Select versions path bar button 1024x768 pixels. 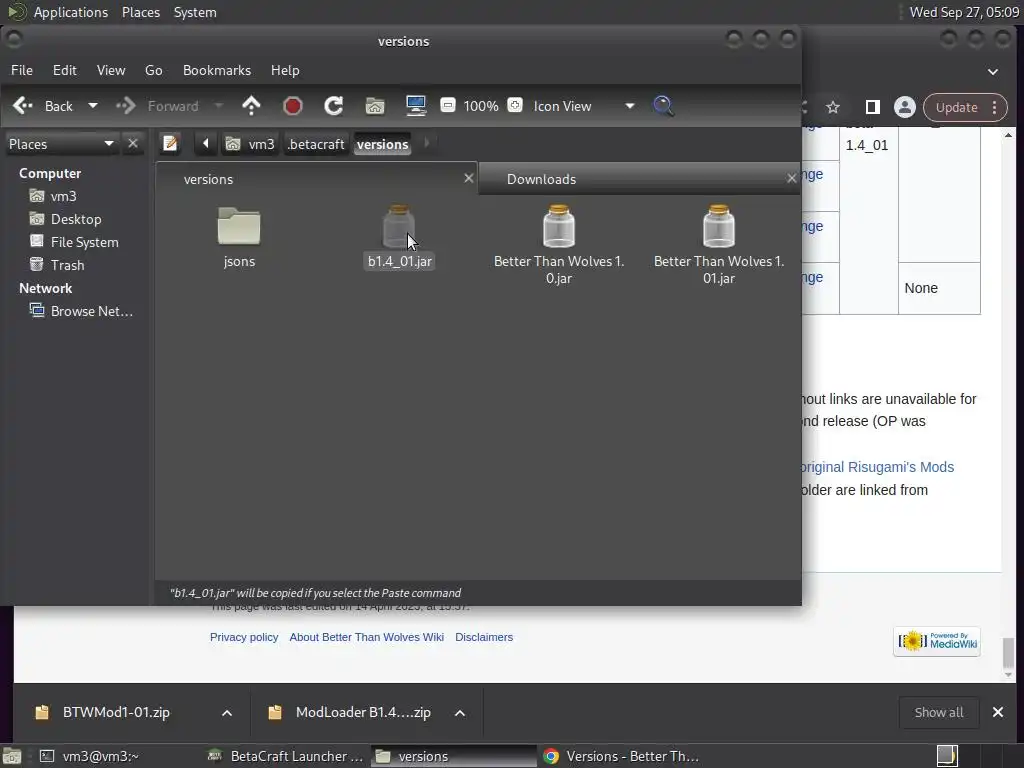point(383,144)
